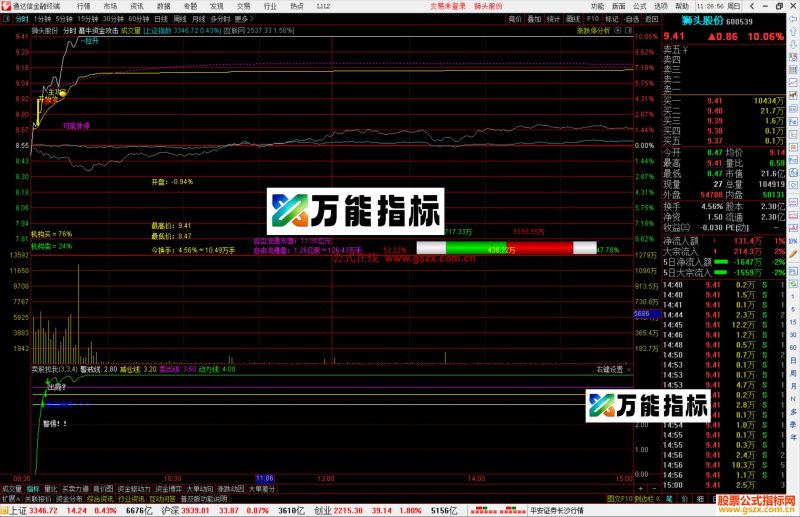Viewport: 800px width, 517px height.
Task: Select the 资金博弈 bottom tab
Action: [x=169, y=489]
